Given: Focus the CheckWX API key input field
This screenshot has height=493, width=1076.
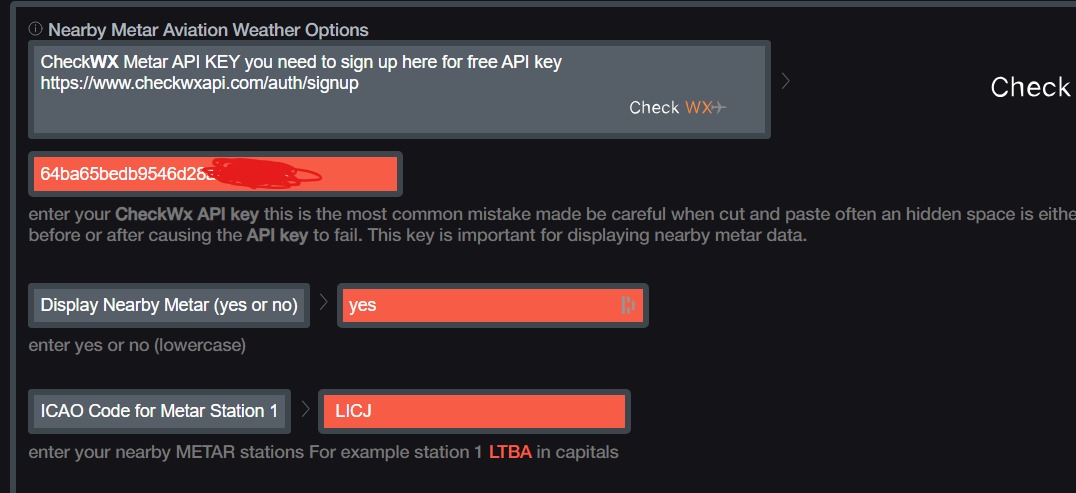Looking at the screenshot, I should click(x=215, y=174).
